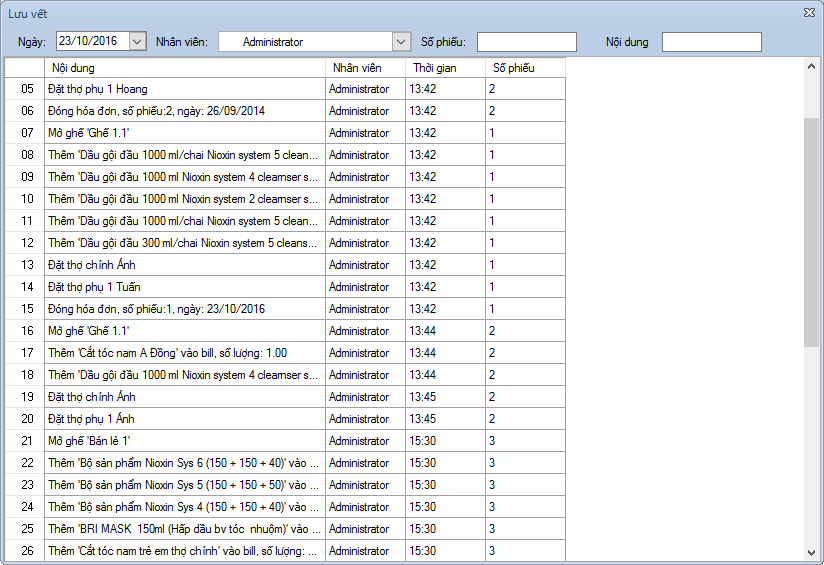Click time cell 13:44 in row 17
Viewport: 824px width, 565px height.
(x=445, y=353)
